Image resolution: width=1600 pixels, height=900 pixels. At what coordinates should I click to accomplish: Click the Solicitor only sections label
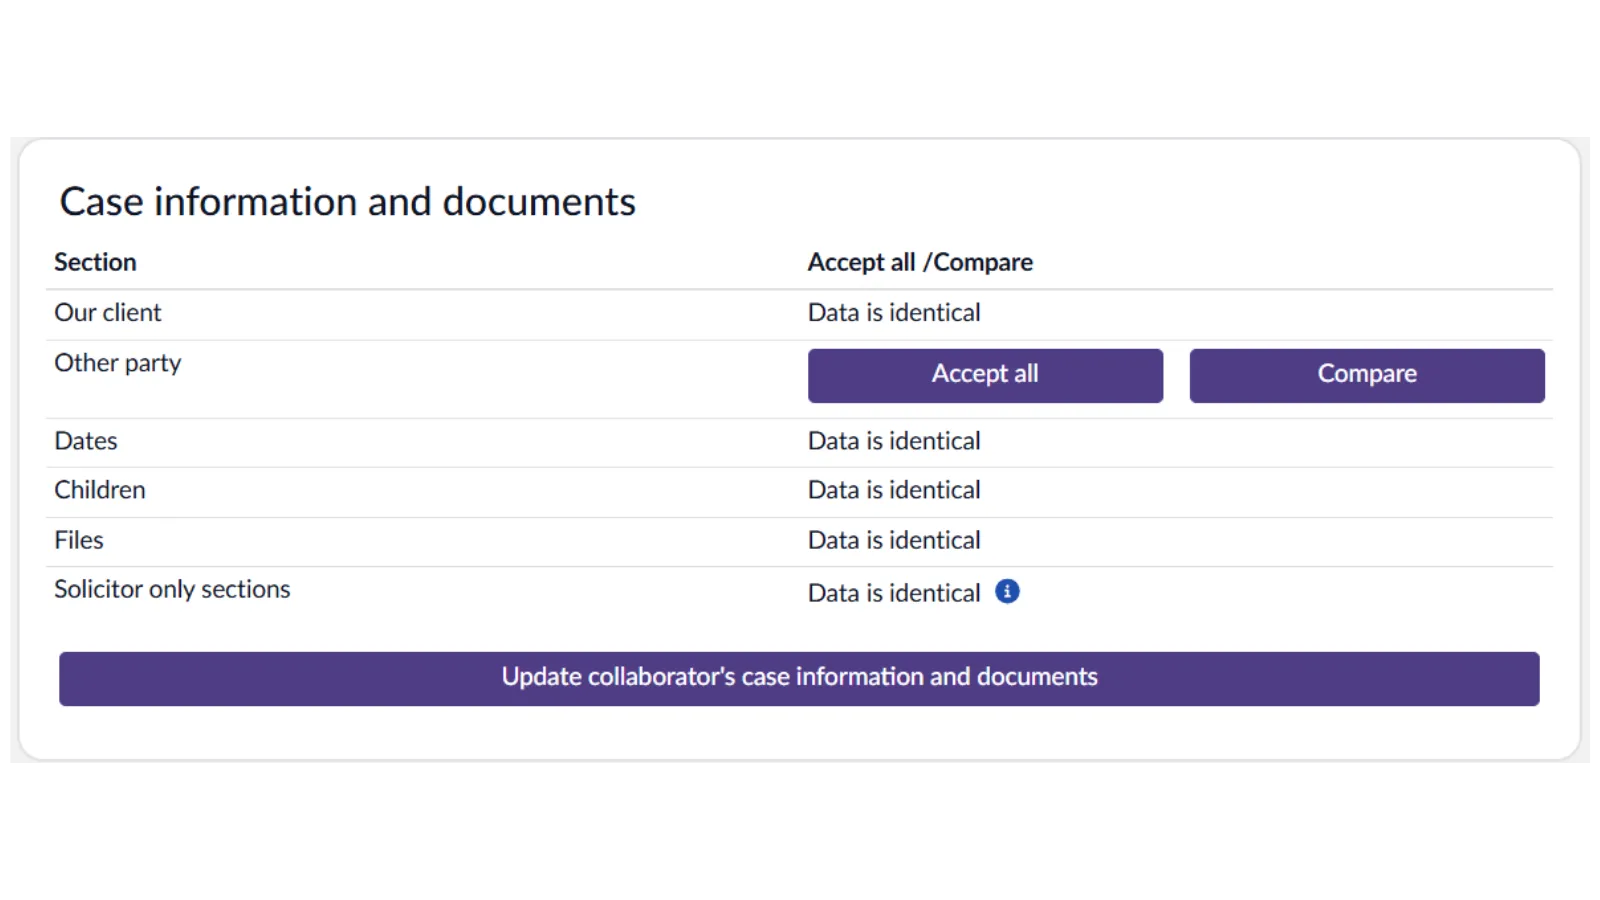[x=172, y=589]
